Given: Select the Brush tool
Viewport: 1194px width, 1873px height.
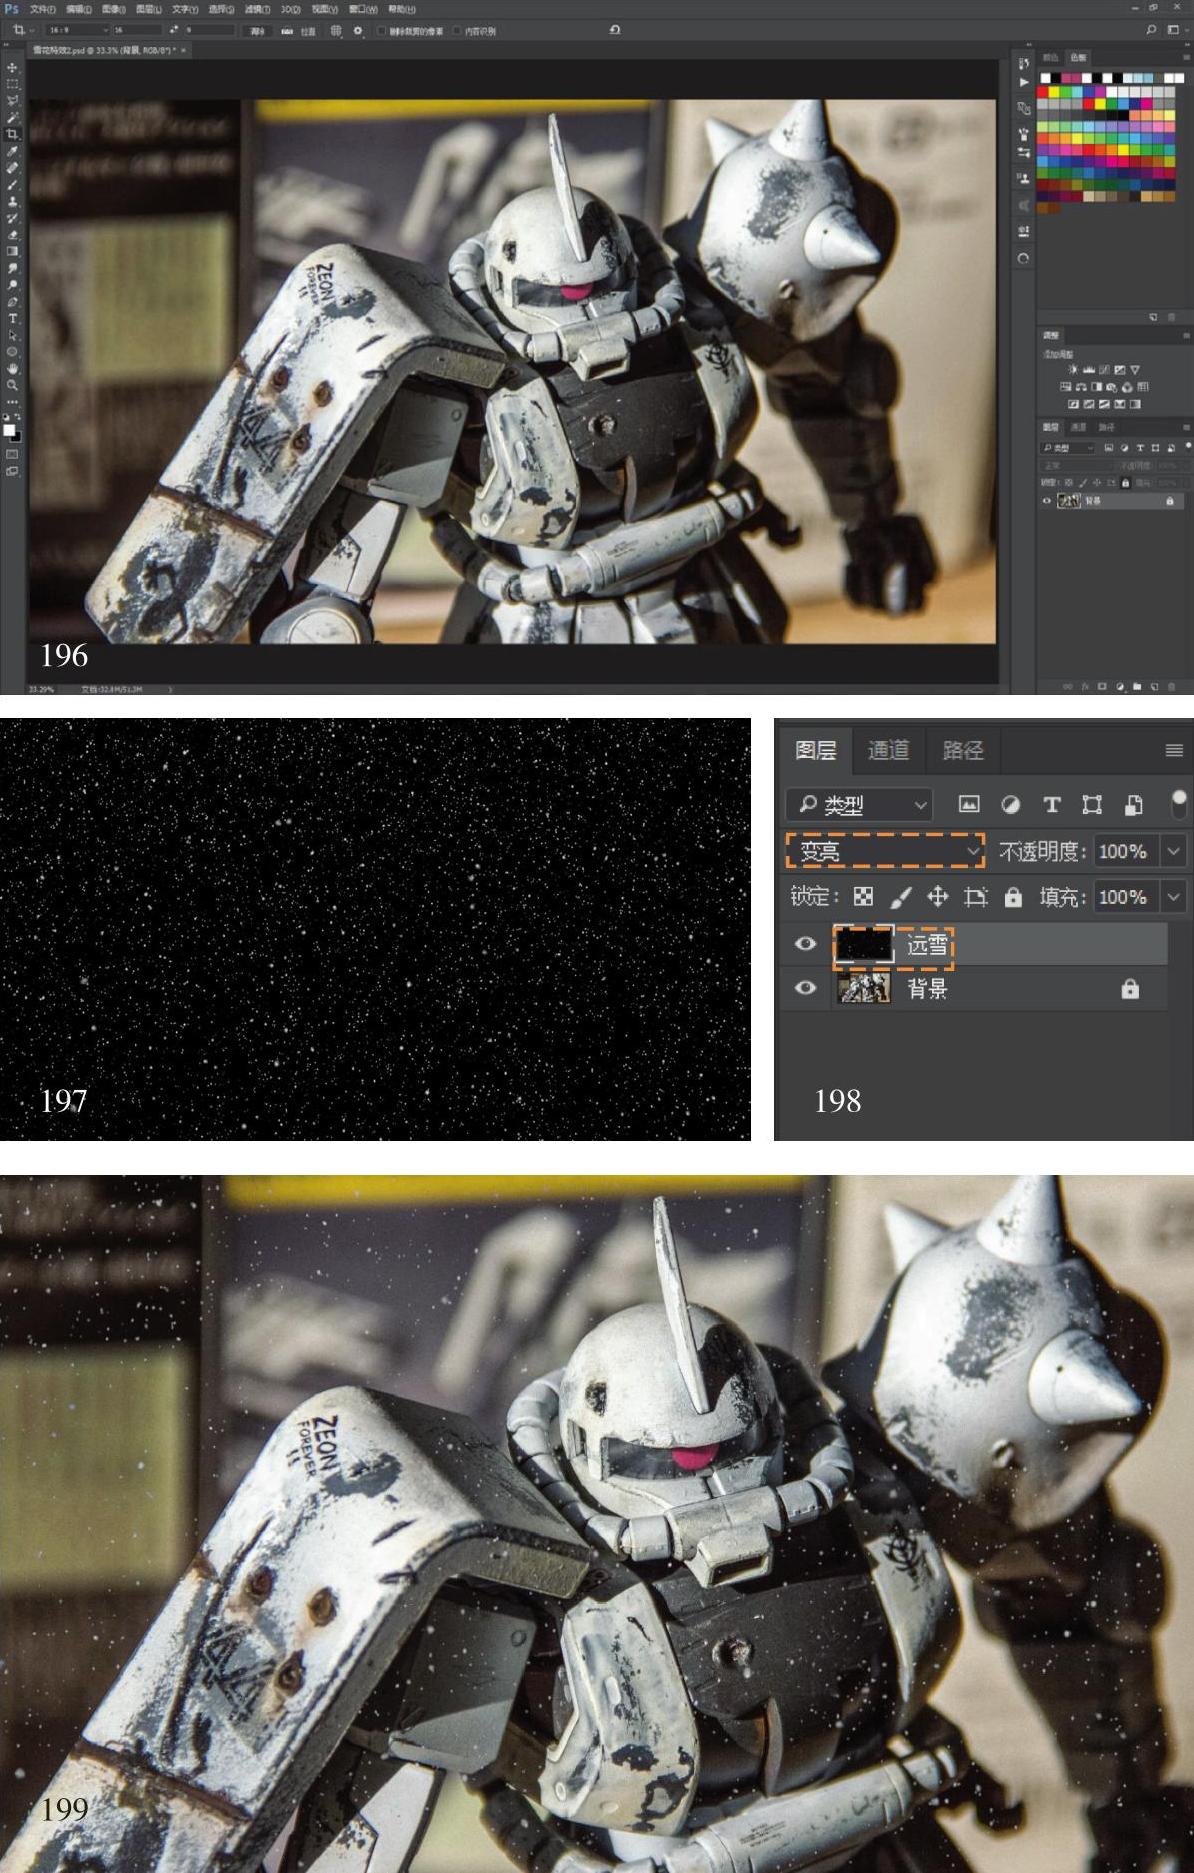Looking at the screenshot, I should (12, 185).
